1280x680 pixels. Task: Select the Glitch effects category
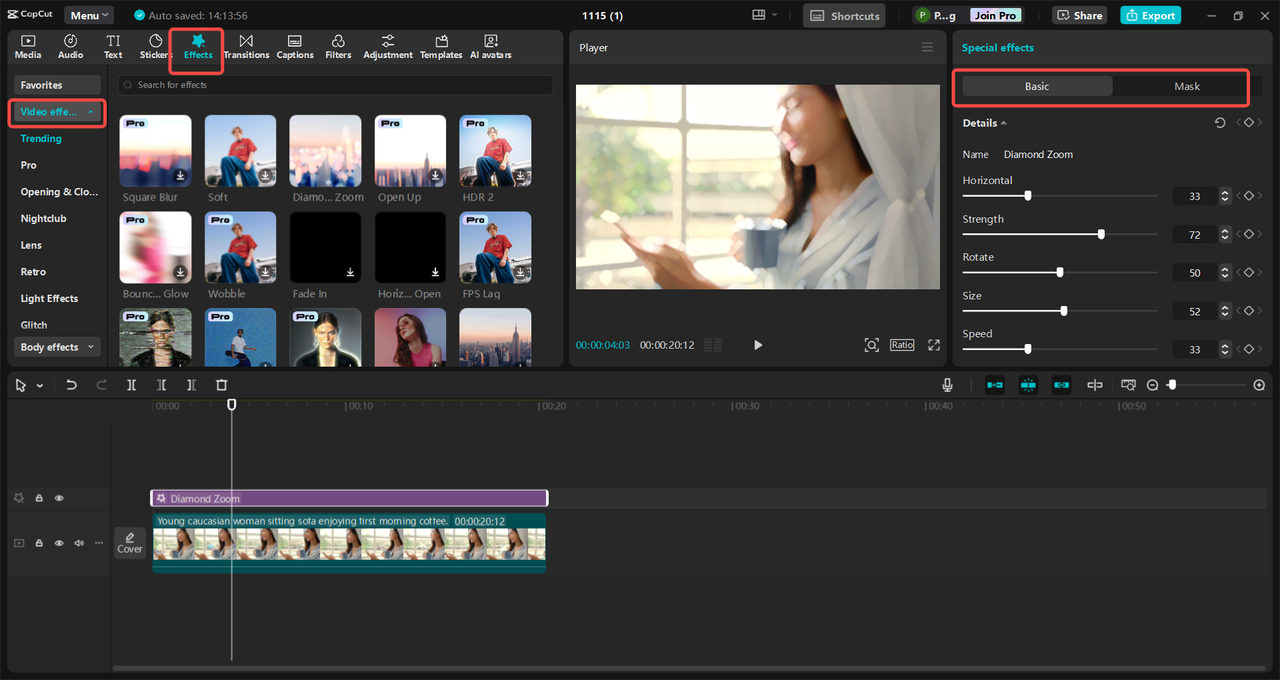(x=34, y=325)
